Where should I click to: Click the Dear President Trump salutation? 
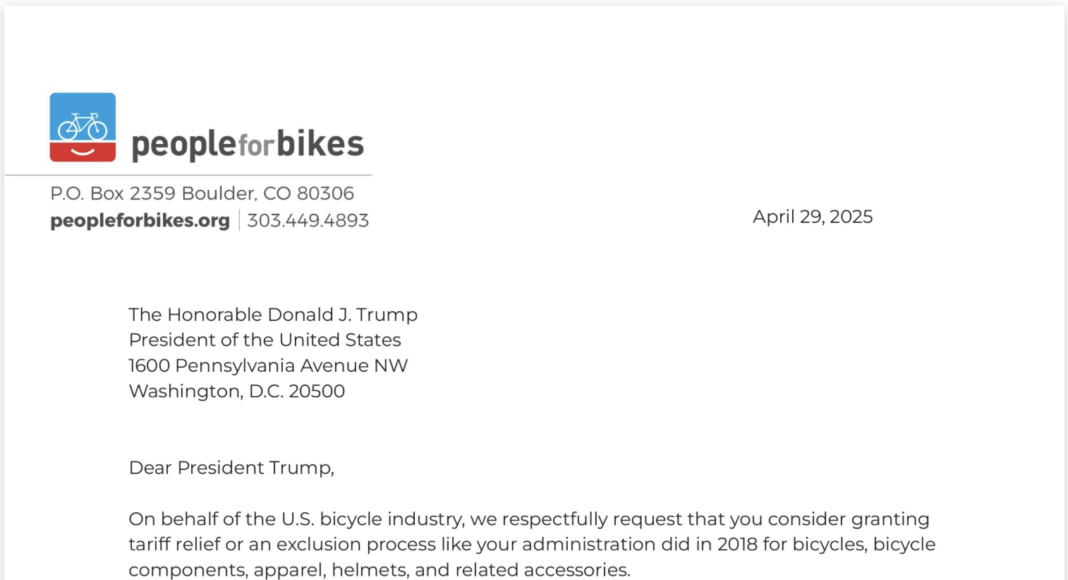[x=231, y=468]
